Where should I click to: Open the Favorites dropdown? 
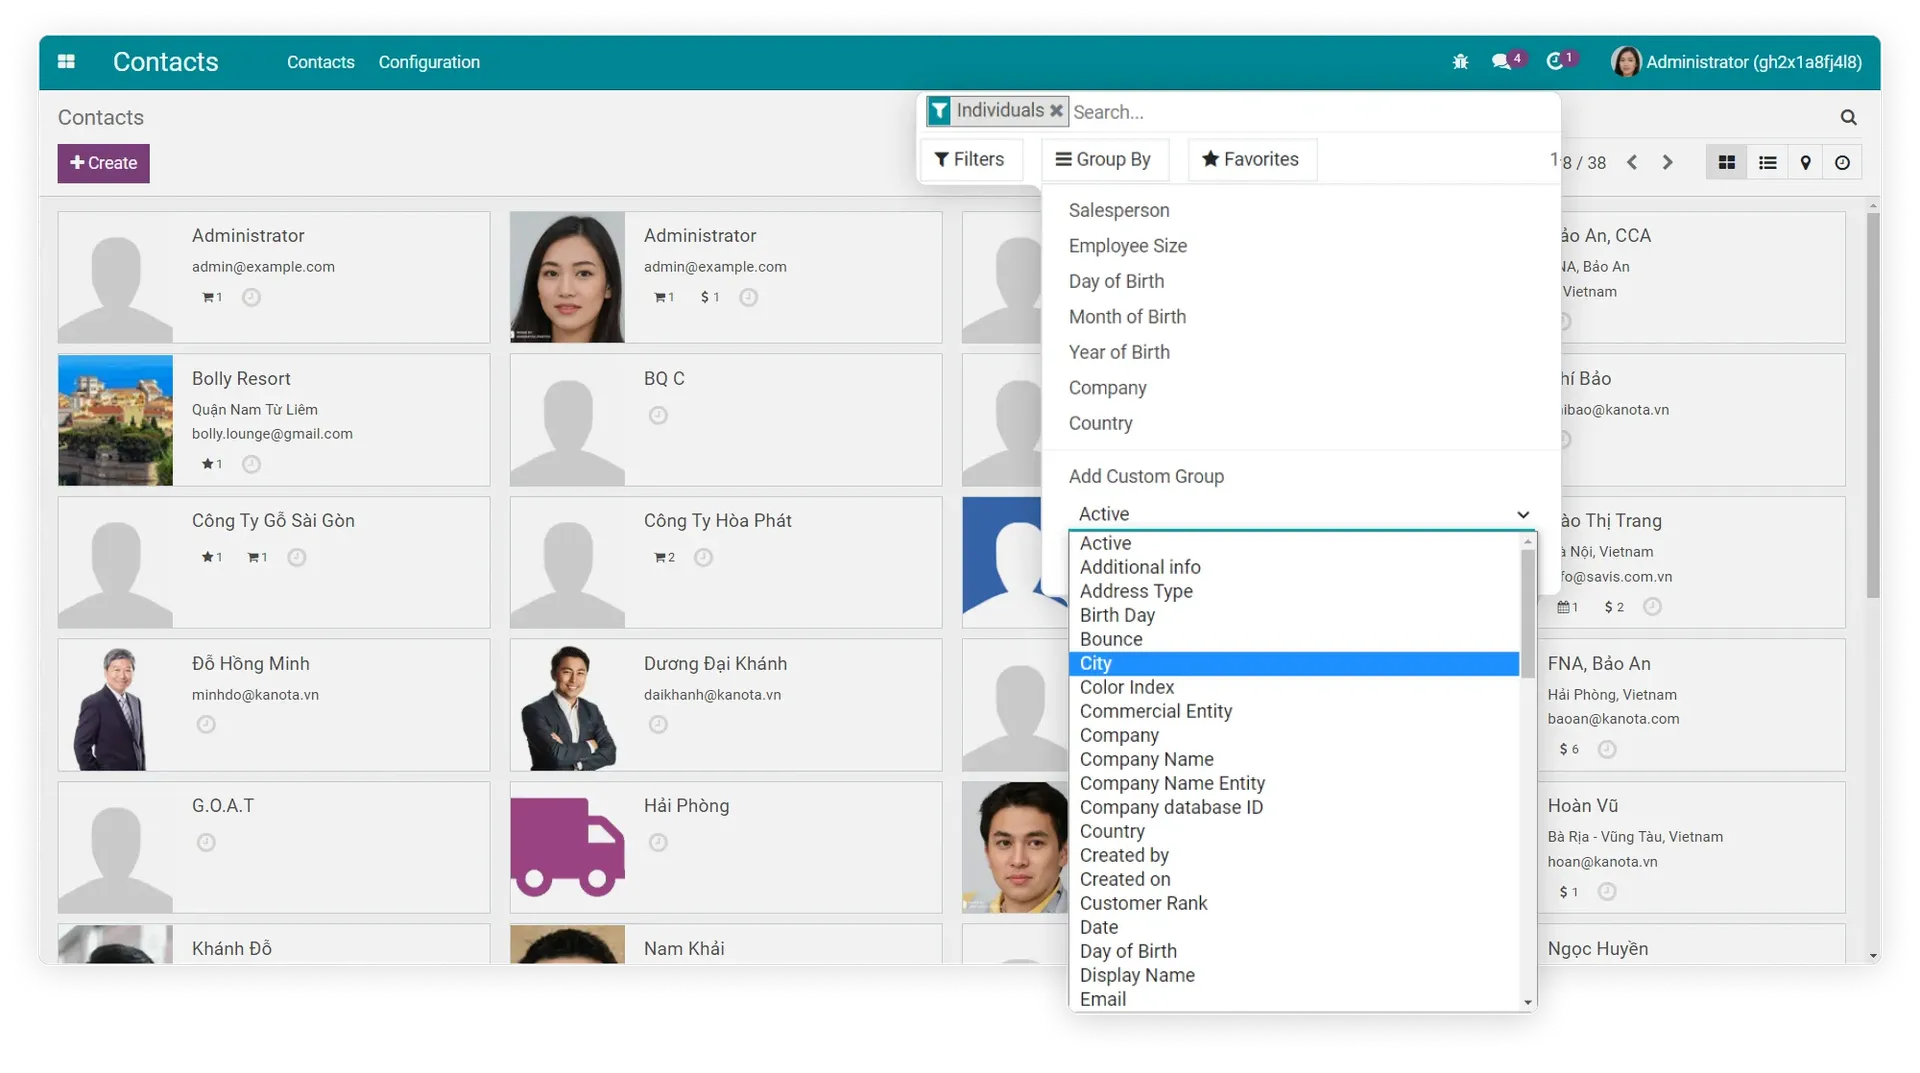tap(1251, 159)
